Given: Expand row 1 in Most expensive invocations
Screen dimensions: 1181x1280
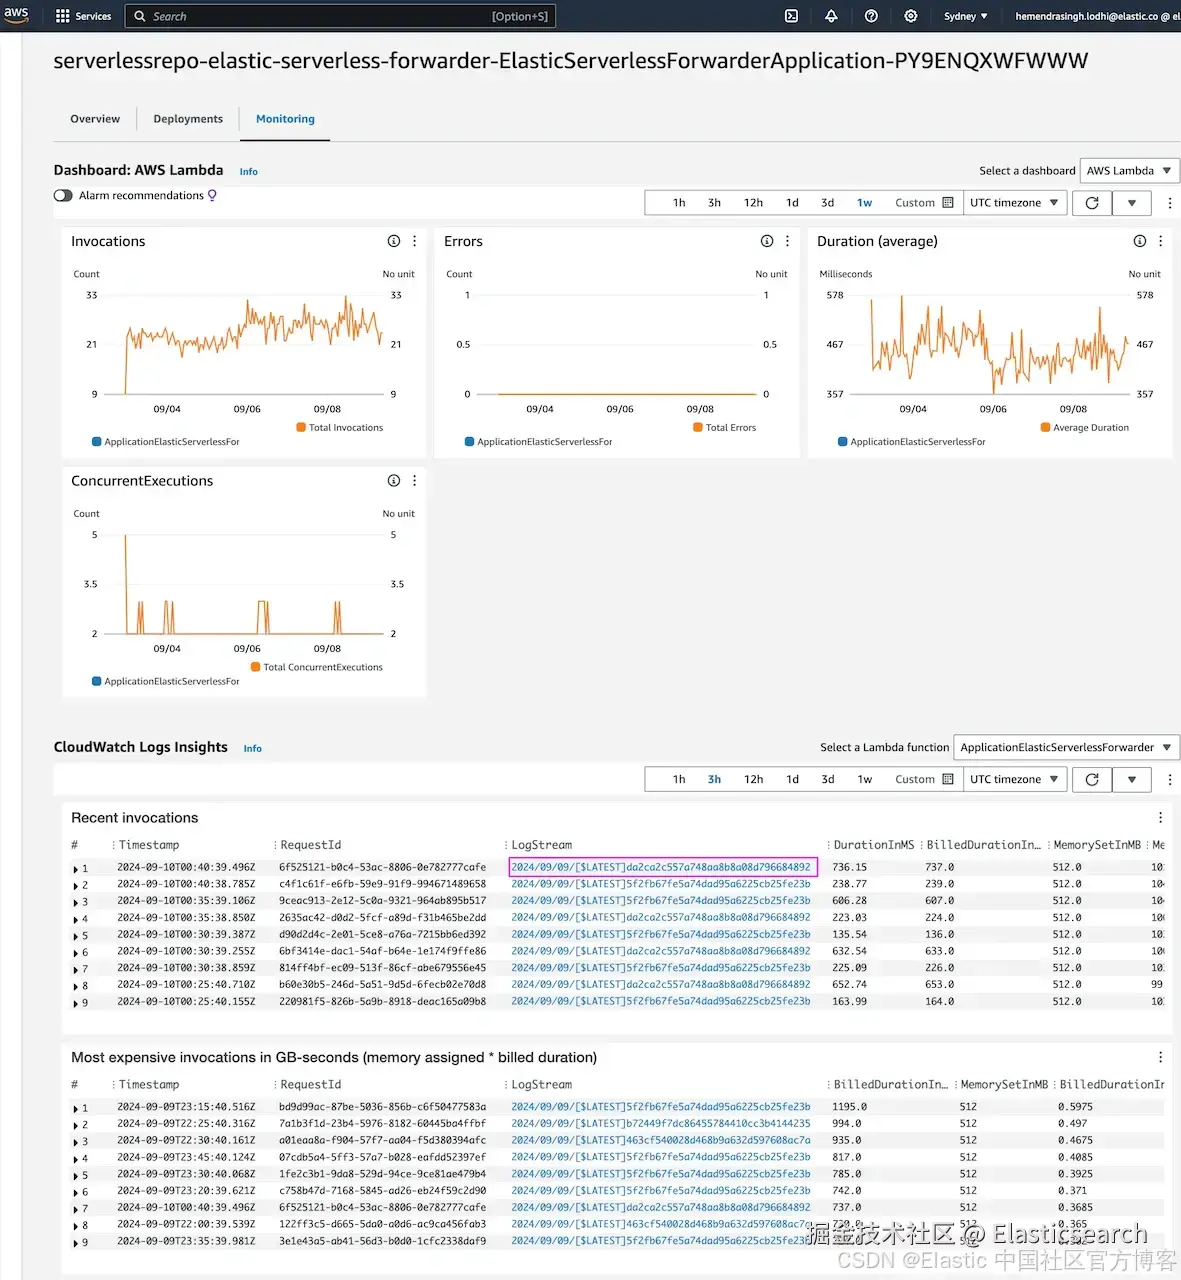Looking at the screenshot, I should pos(75,1108).
